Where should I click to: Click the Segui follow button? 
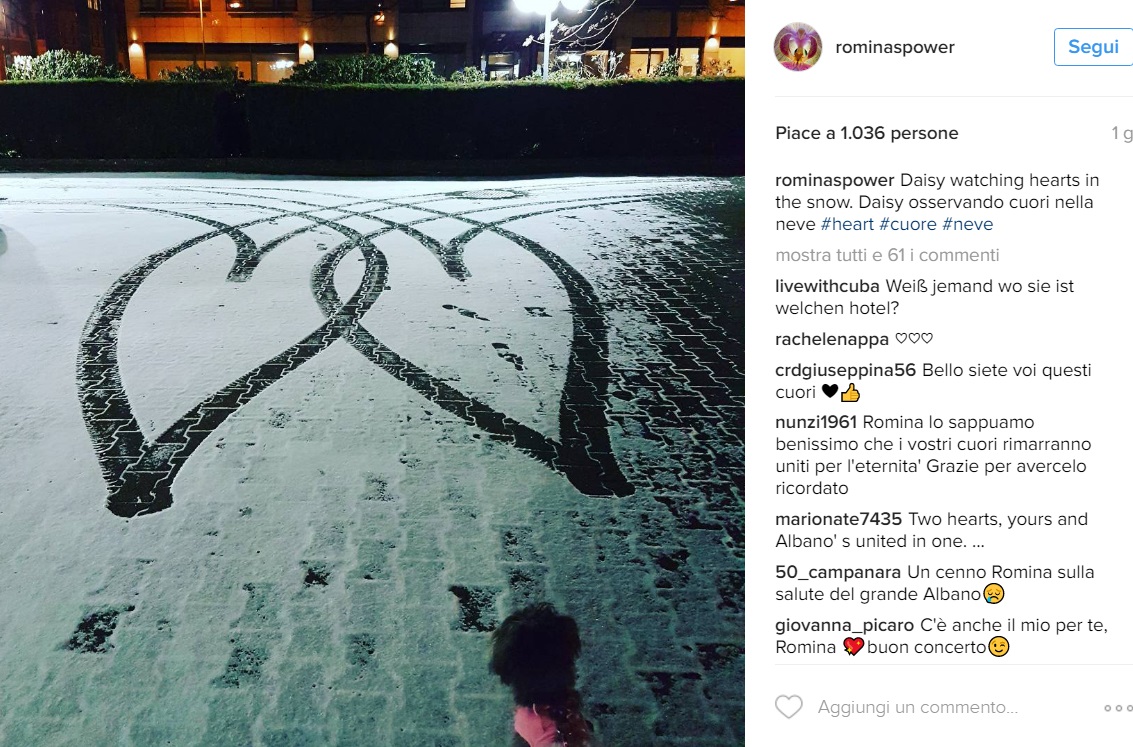(1093, 47)
